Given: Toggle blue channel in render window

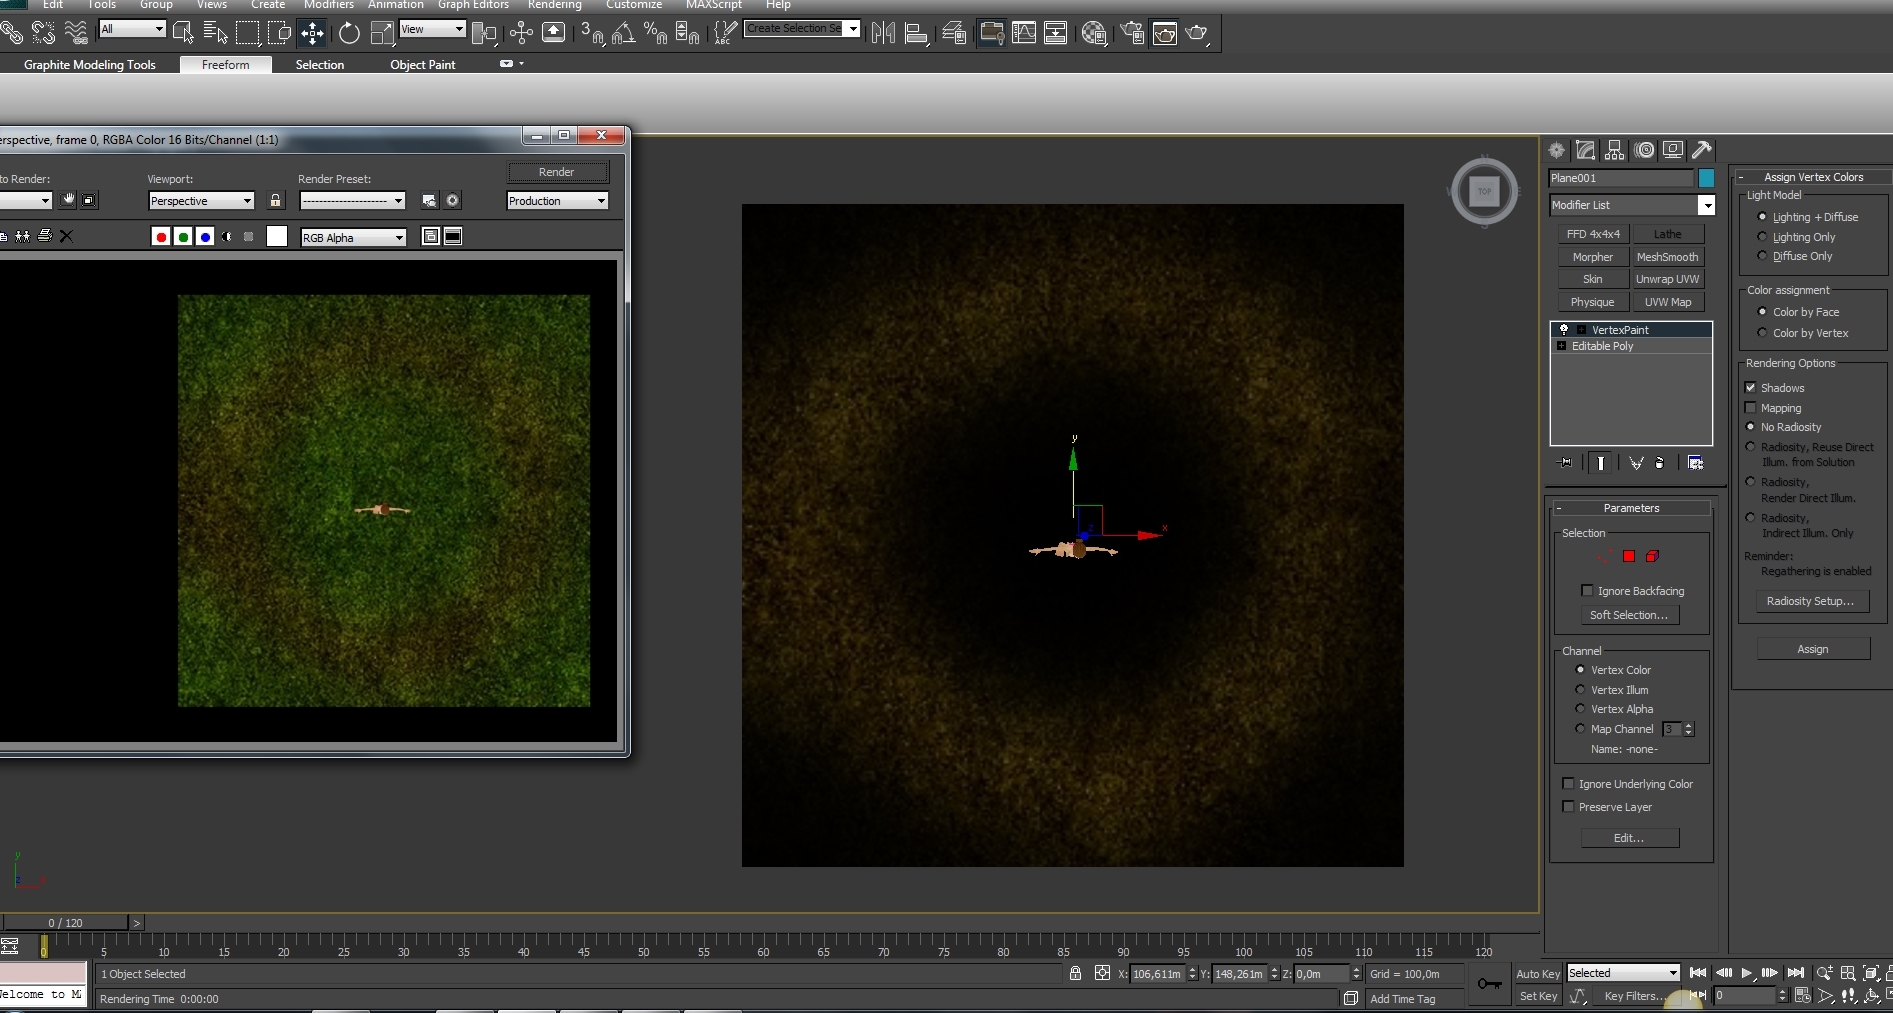Looking at the screenshot, I should 205,237.
